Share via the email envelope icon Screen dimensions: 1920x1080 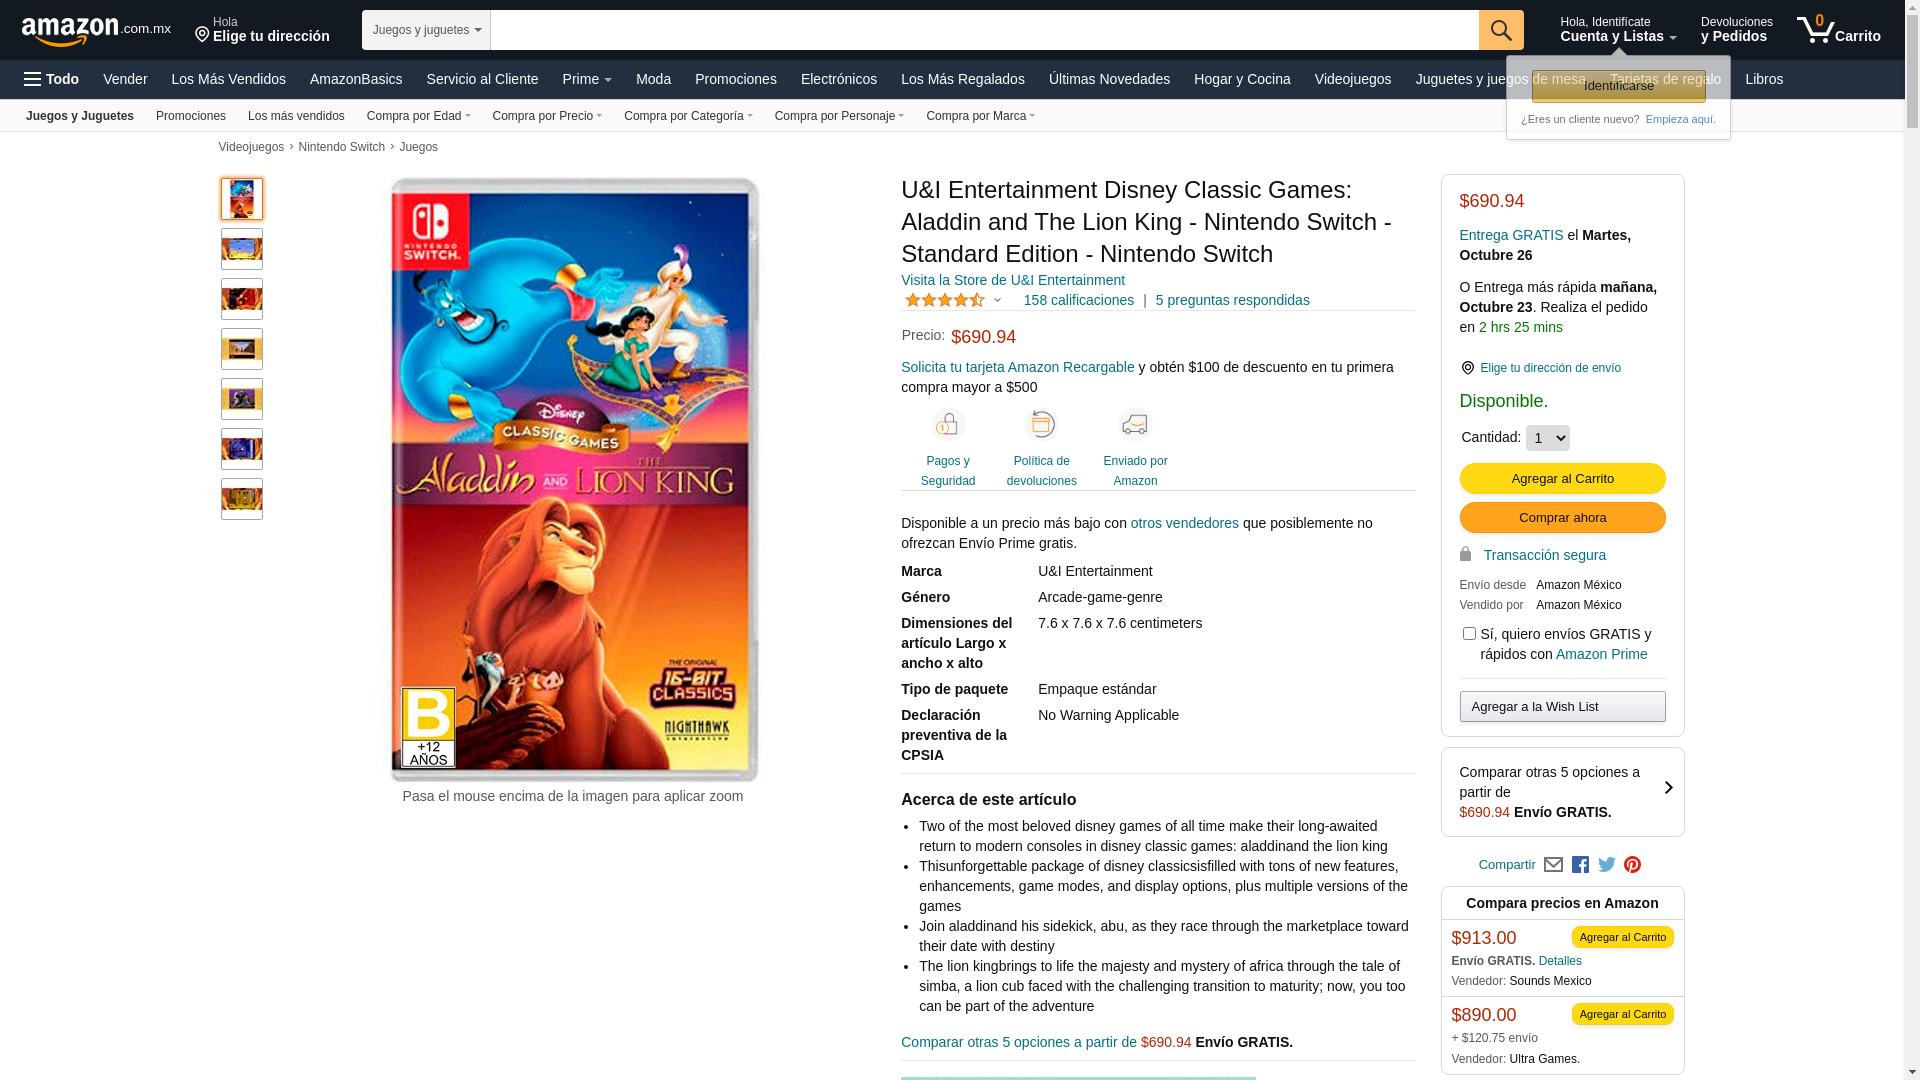(x=1553, y=865)
